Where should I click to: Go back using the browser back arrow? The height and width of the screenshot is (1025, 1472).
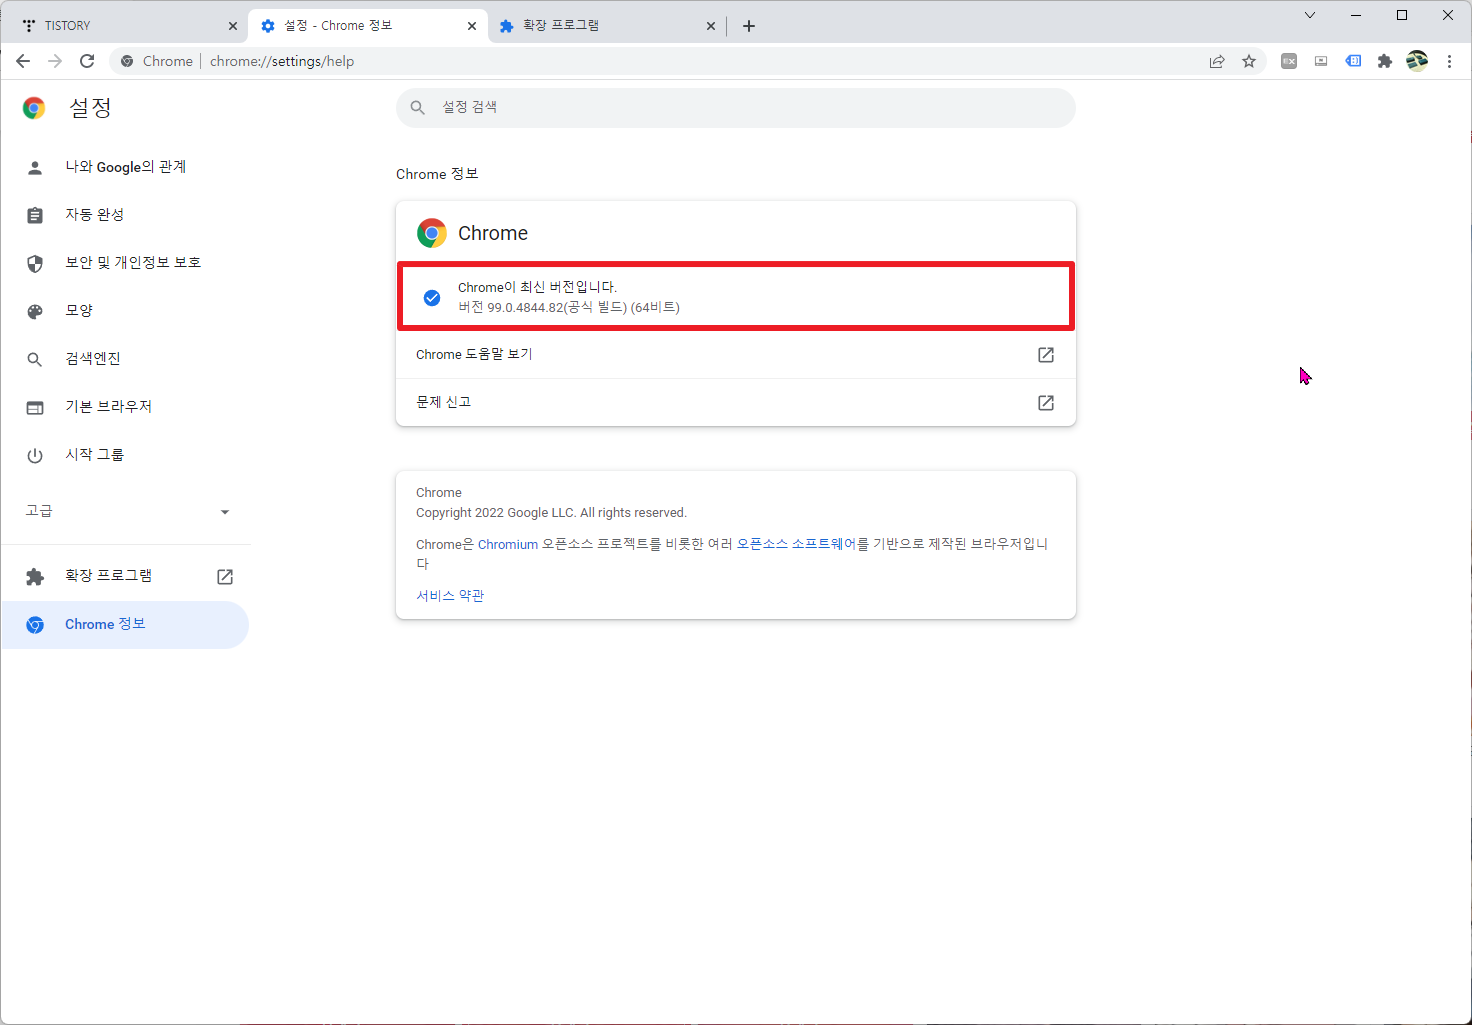[23, 61]
